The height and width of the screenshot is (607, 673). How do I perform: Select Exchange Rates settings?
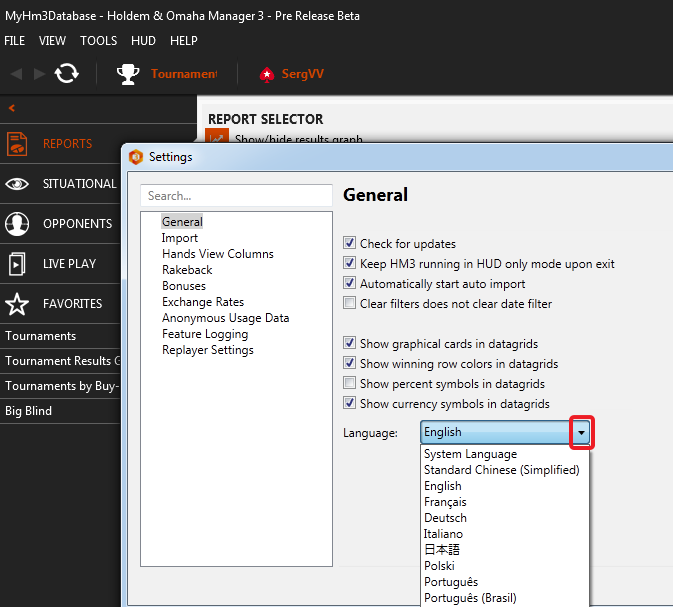click(203, 302)
